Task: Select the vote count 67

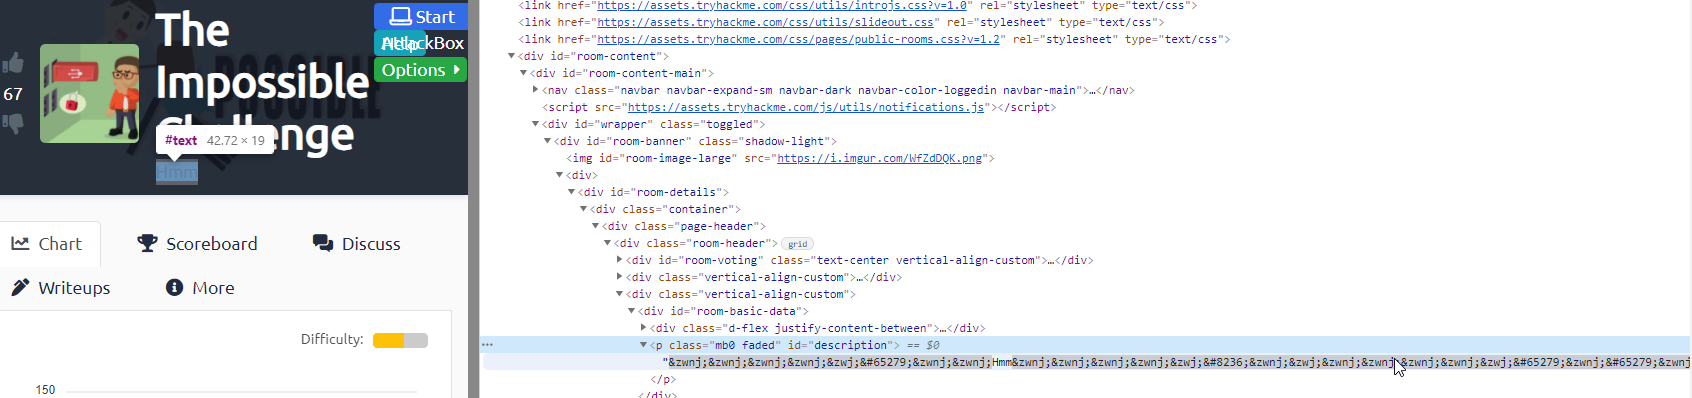Action: click(13, 94)
